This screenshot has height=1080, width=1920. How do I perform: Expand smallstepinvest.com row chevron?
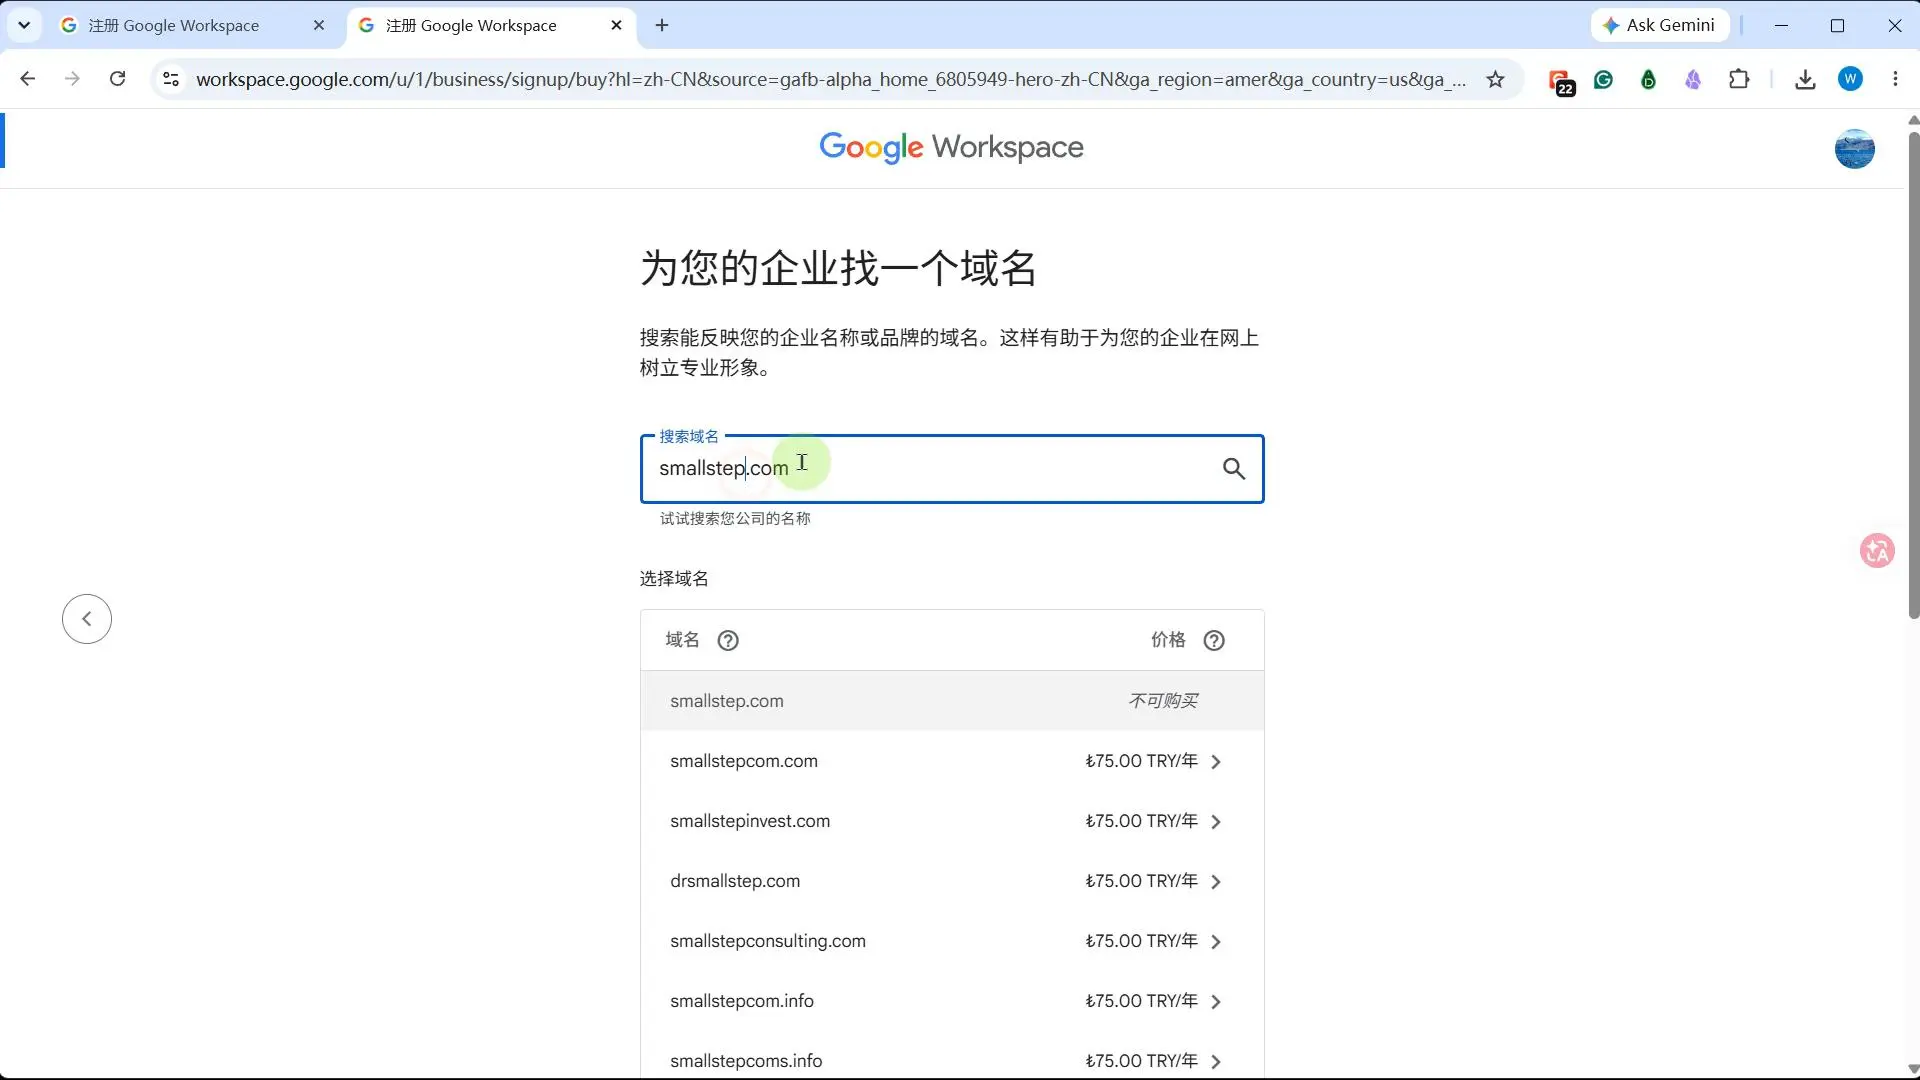pos(1216,822)
